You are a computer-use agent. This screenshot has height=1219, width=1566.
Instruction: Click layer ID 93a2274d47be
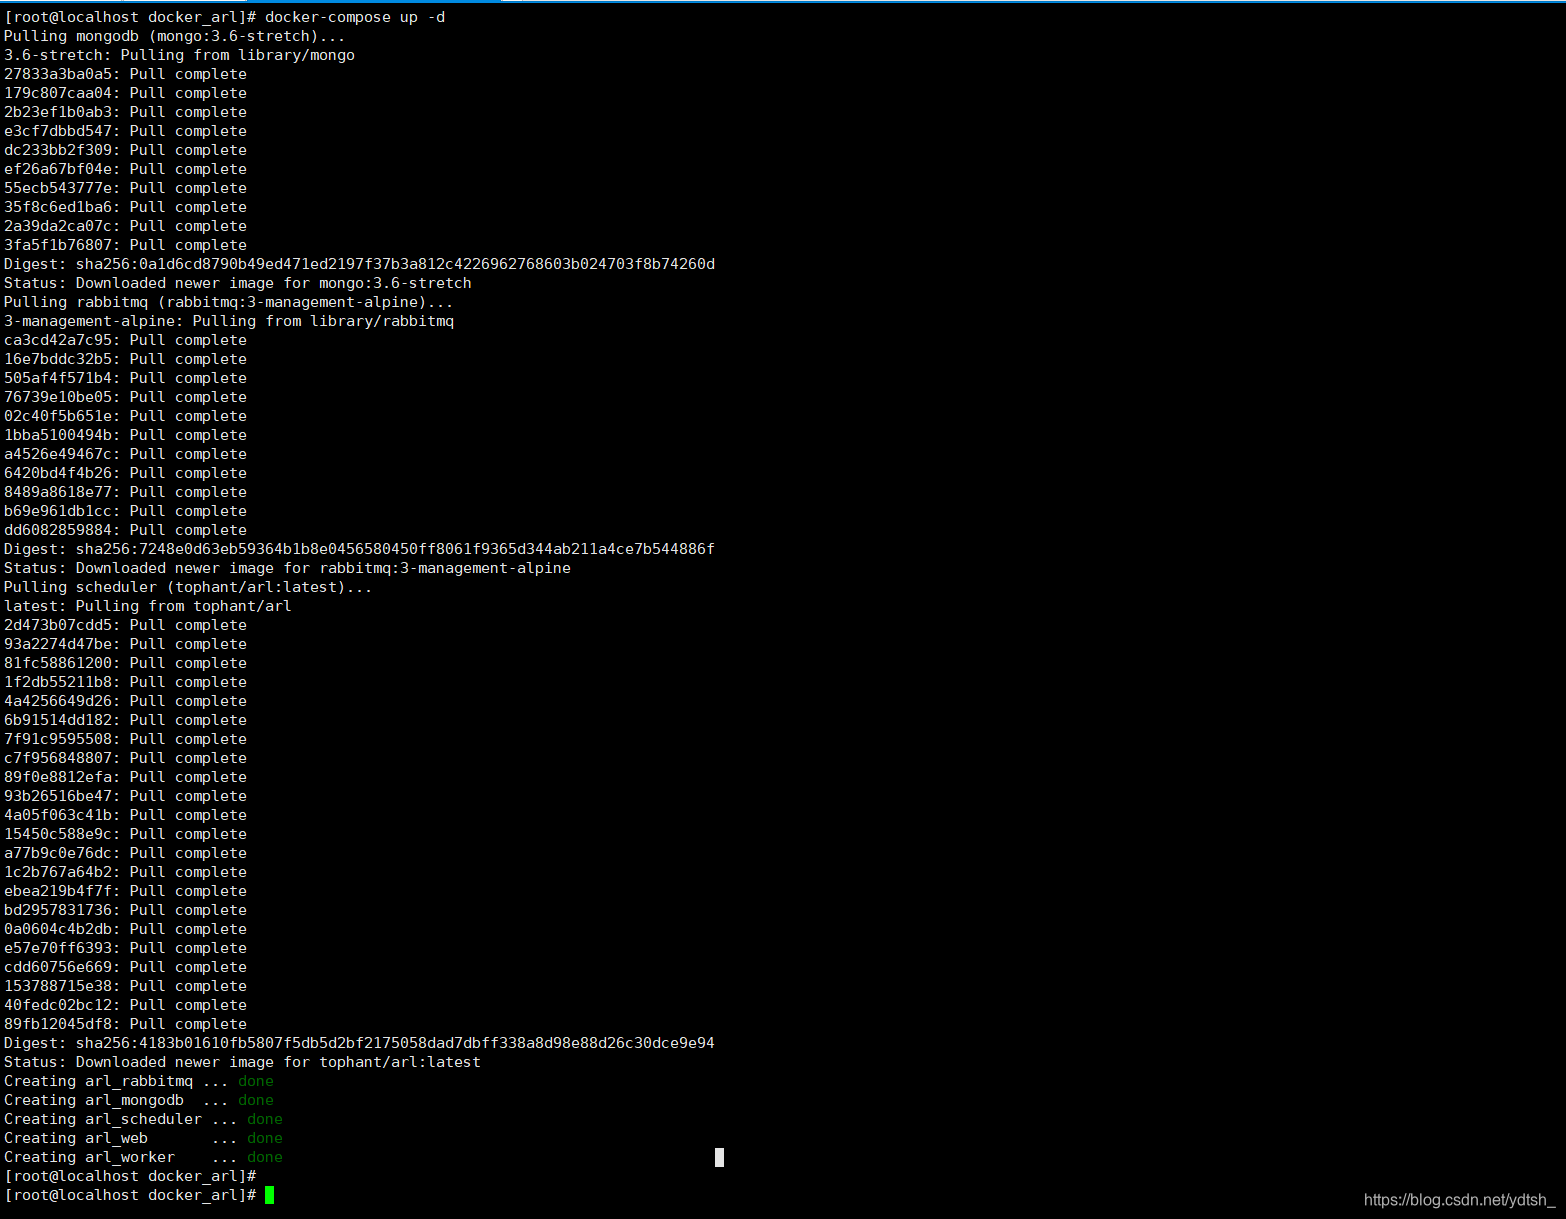pyautogui.click(x=58, y=644)
